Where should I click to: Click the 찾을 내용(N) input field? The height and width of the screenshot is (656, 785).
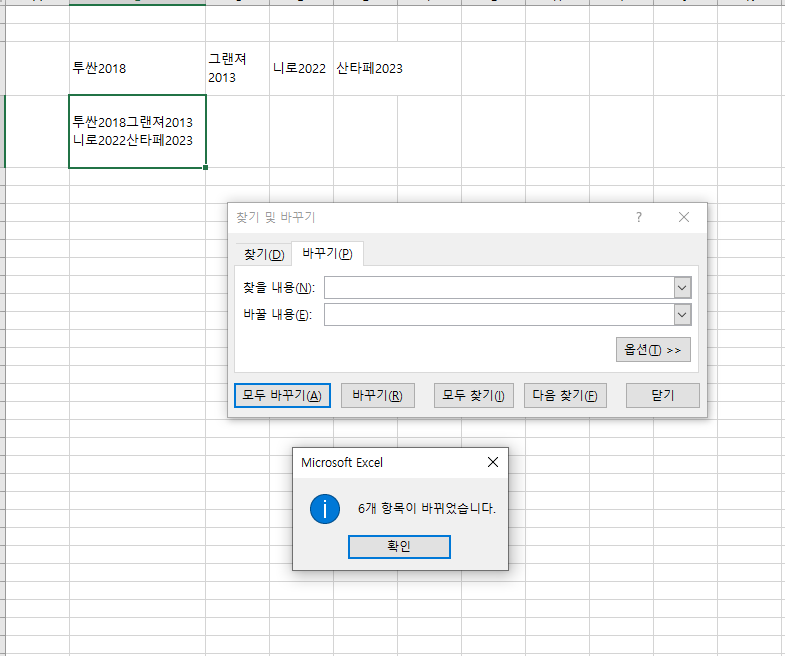tap(499, 287)
